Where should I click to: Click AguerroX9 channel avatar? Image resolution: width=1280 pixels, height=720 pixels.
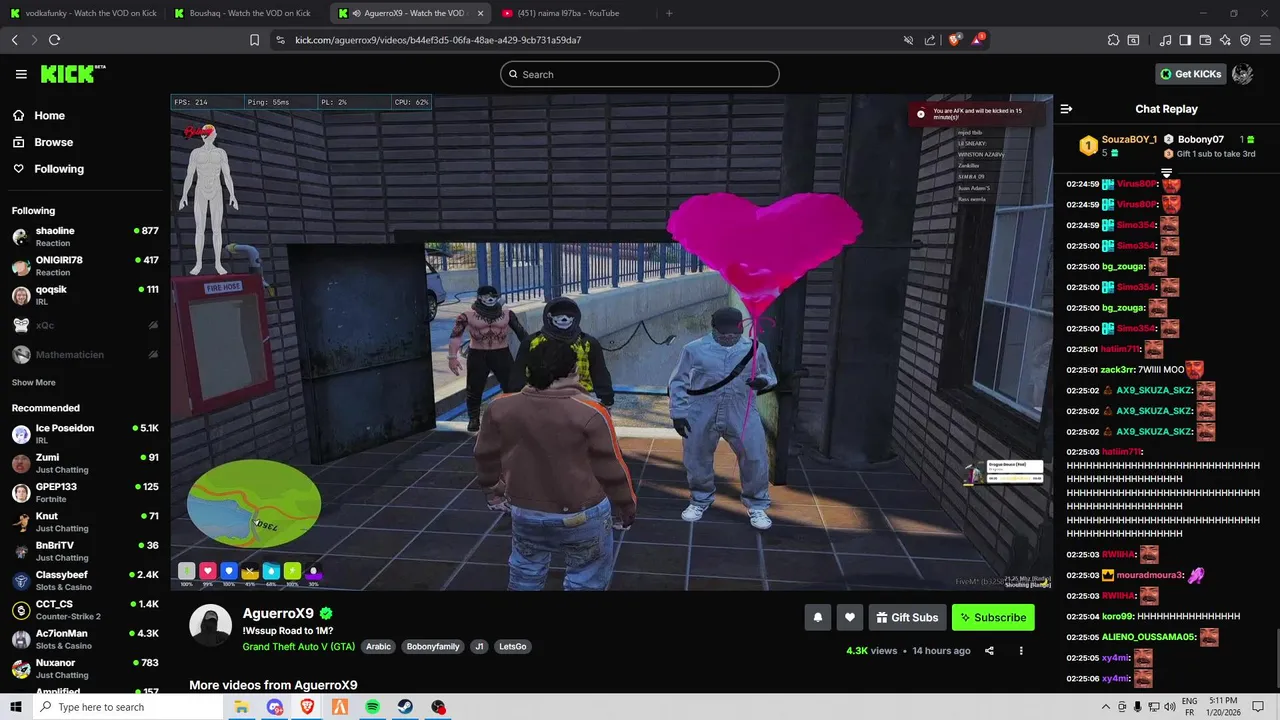(x=211, y=625)
